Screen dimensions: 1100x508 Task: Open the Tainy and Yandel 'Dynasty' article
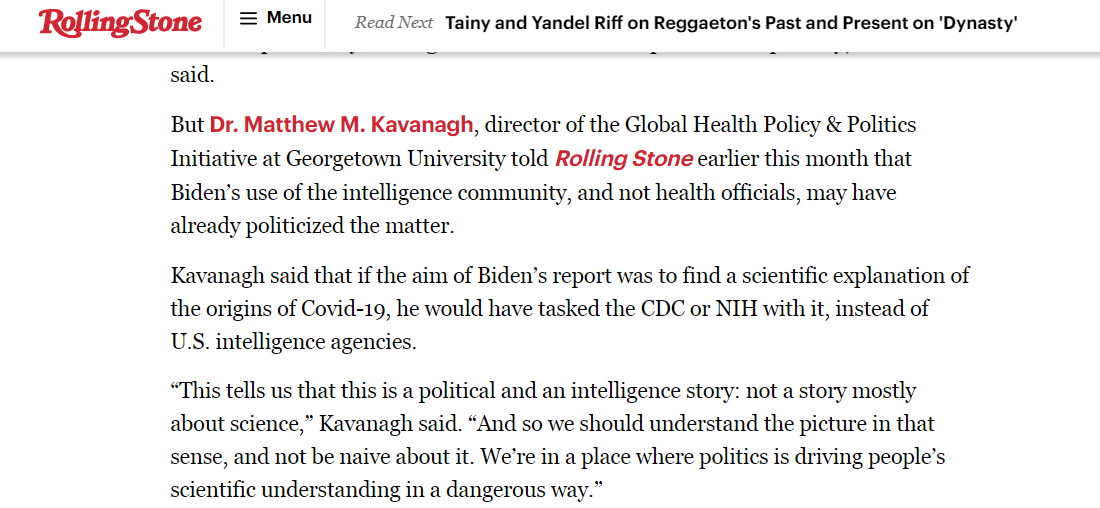pos(730,22)
